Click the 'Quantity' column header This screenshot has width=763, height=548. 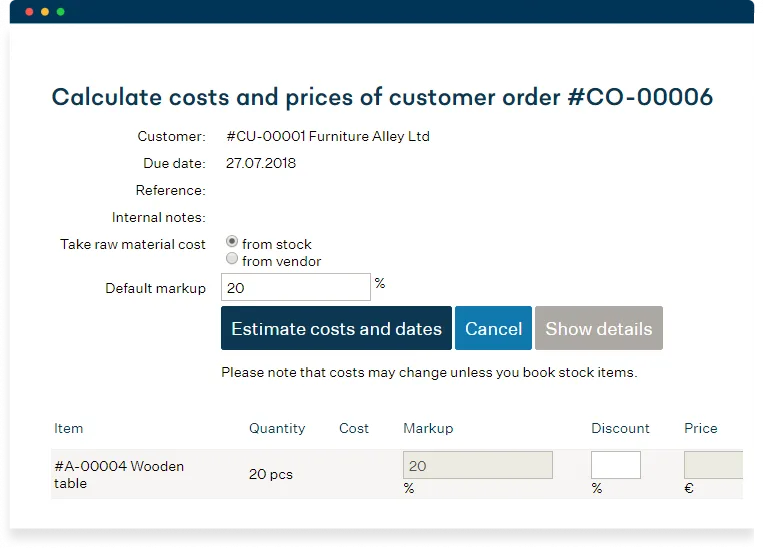277,428
